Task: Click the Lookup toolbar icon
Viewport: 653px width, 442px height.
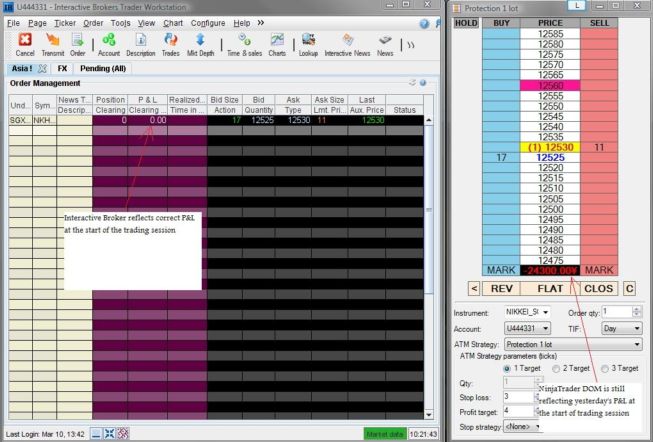Action: (308, 45)
